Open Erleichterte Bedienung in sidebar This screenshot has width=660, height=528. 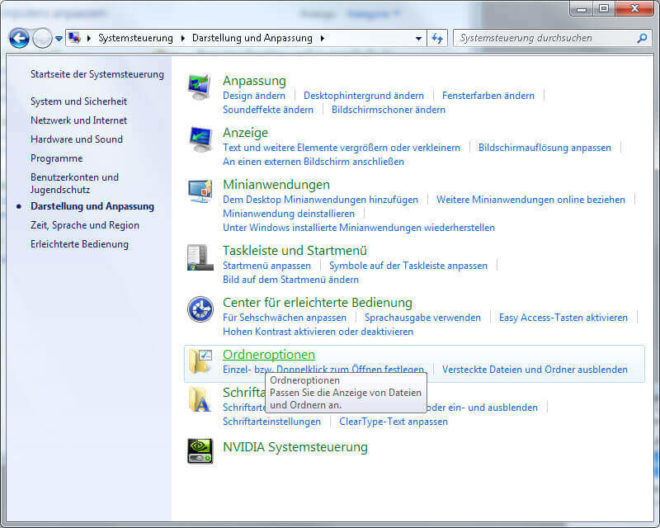(80, 244)
